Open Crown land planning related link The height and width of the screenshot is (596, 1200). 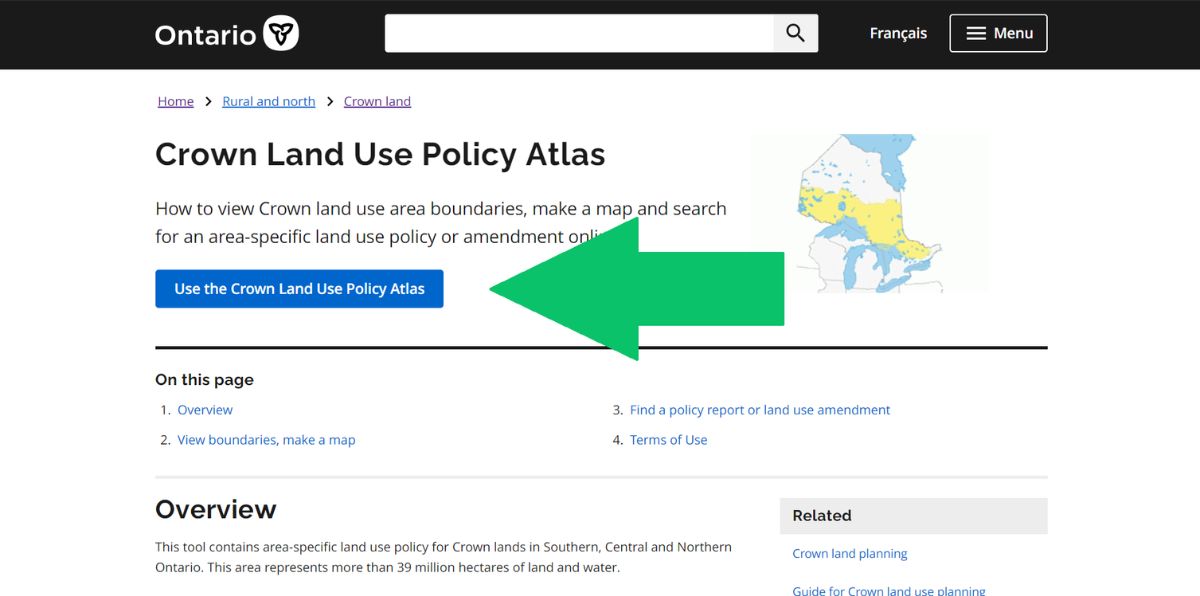[x=850, y=554]
